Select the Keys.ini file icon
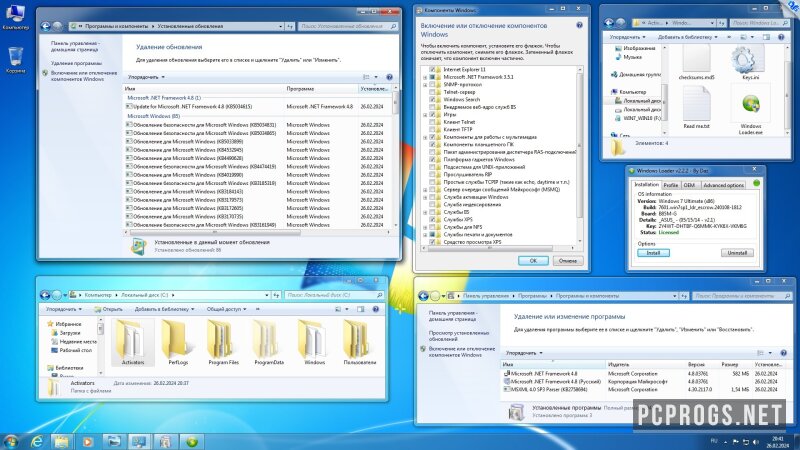Image resolution: width=800 pixels, height=450 pixels. (x=750, y=62)
